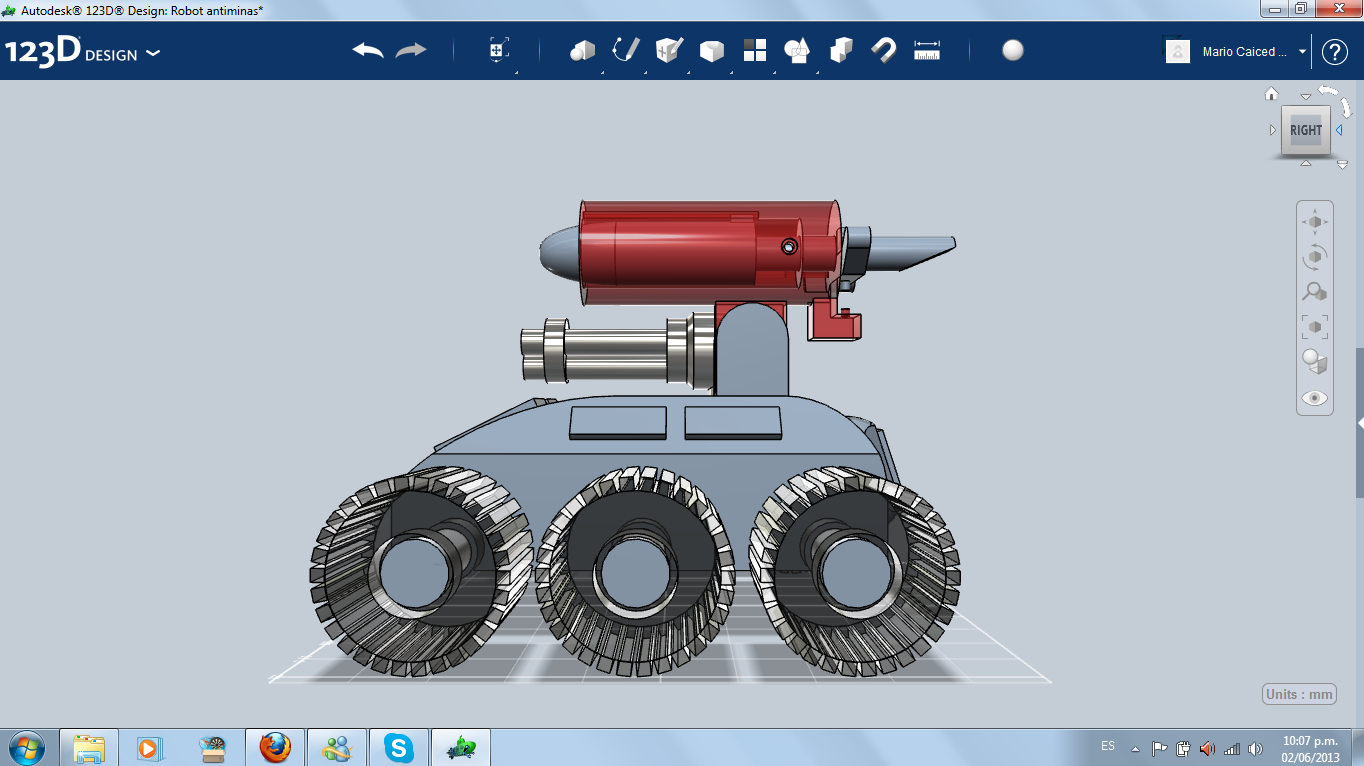
Task: Click the user profile avatar
Action: 1178,51
